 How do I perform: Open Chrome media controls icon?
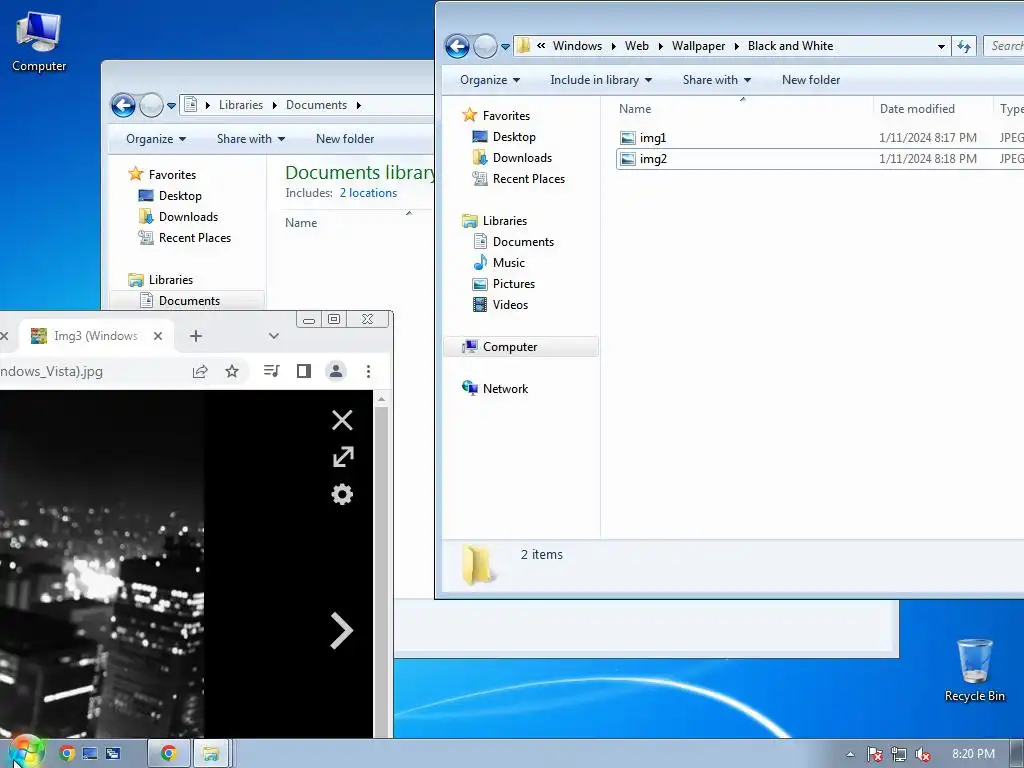coord(272,371)
